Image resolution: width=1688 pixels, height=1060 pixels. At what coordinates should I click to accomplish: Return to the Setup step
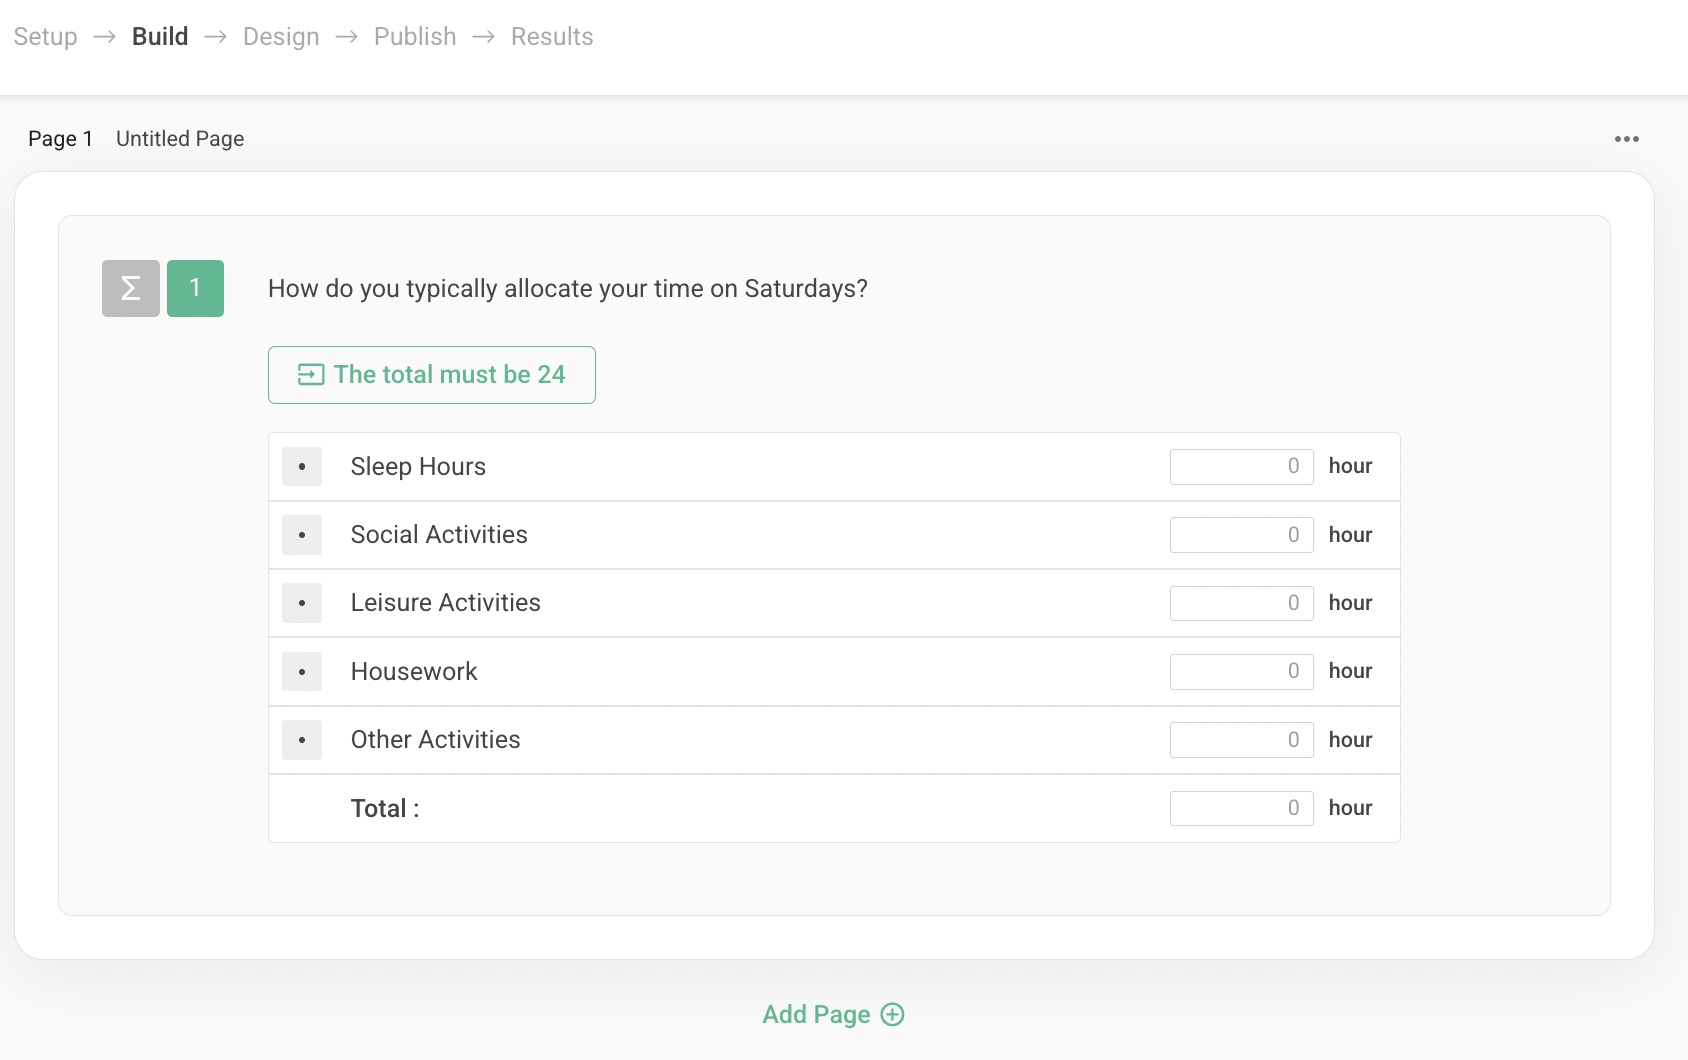tap(44, 36)
